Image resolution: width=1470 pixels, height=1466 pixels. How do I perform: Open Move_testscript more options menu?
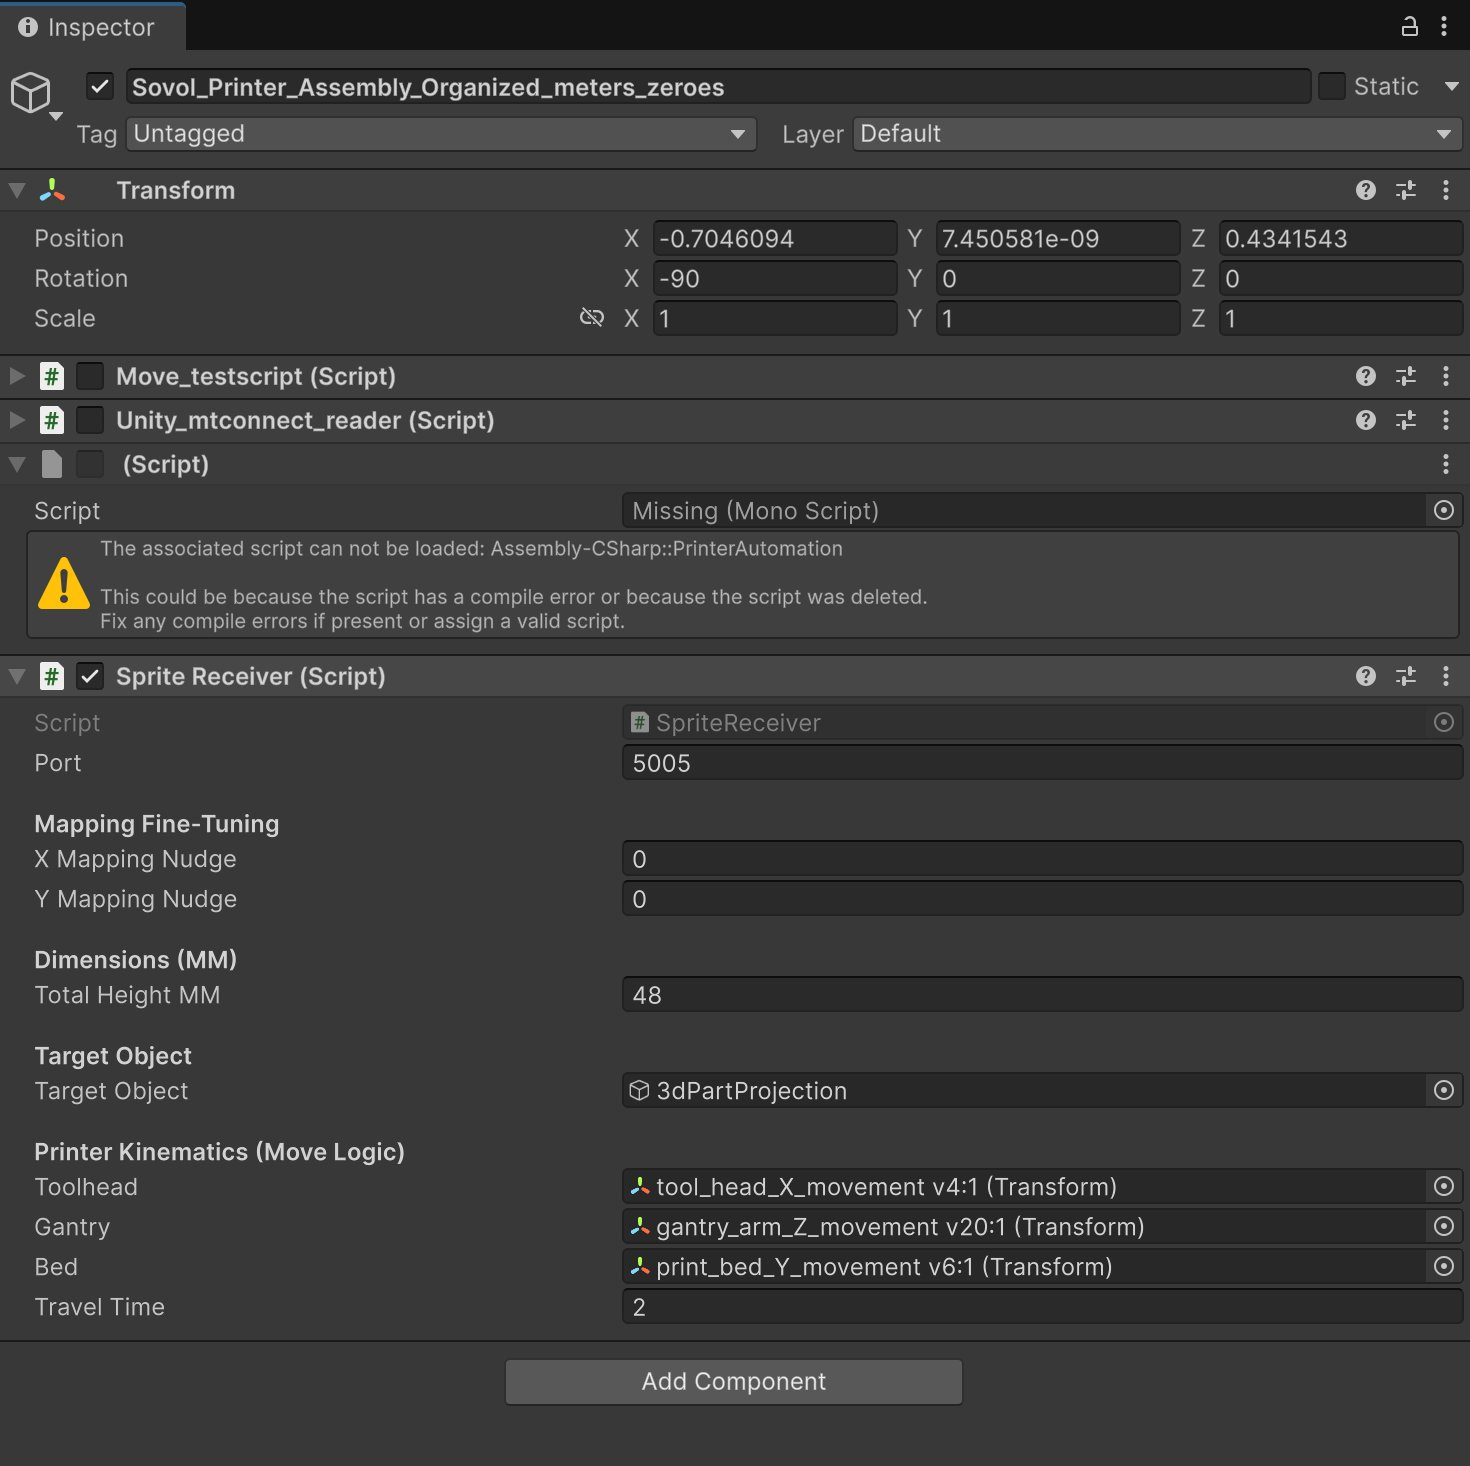click(x=1446, y=376)
